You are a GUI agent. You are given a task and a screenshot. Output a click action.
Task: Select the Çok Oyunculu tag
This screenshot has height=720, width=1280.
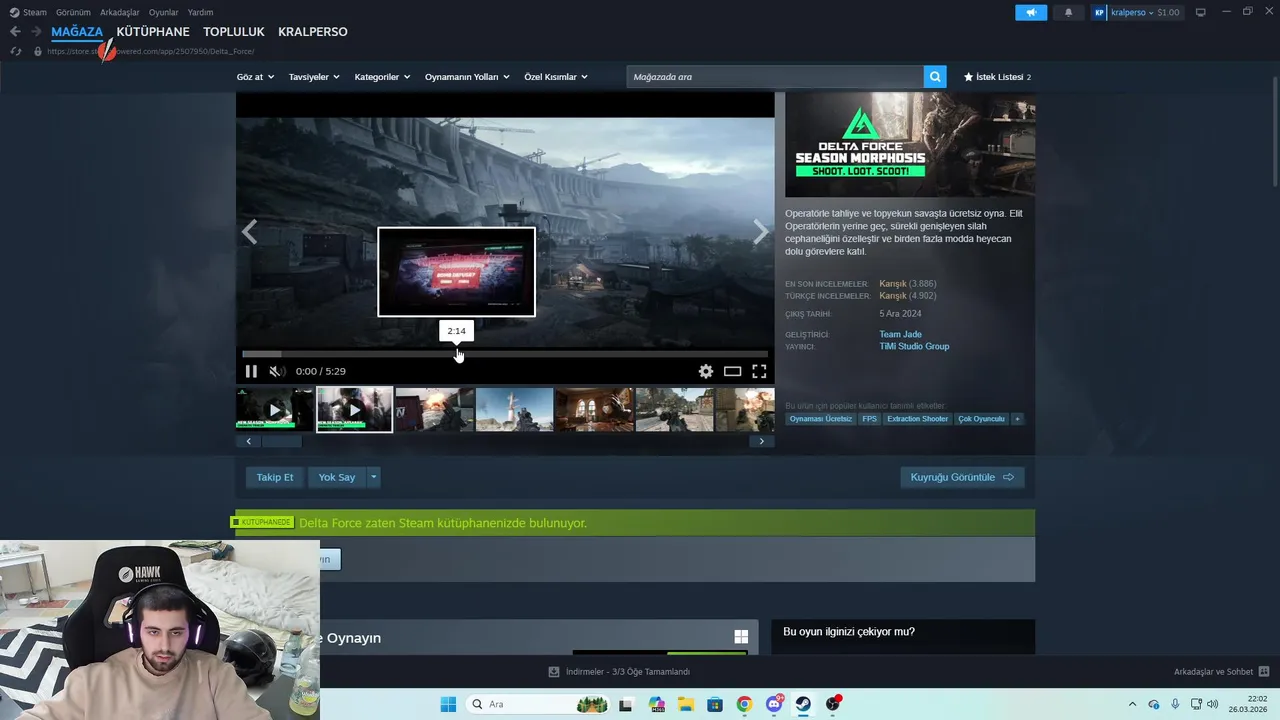click(x=981, y=419)
